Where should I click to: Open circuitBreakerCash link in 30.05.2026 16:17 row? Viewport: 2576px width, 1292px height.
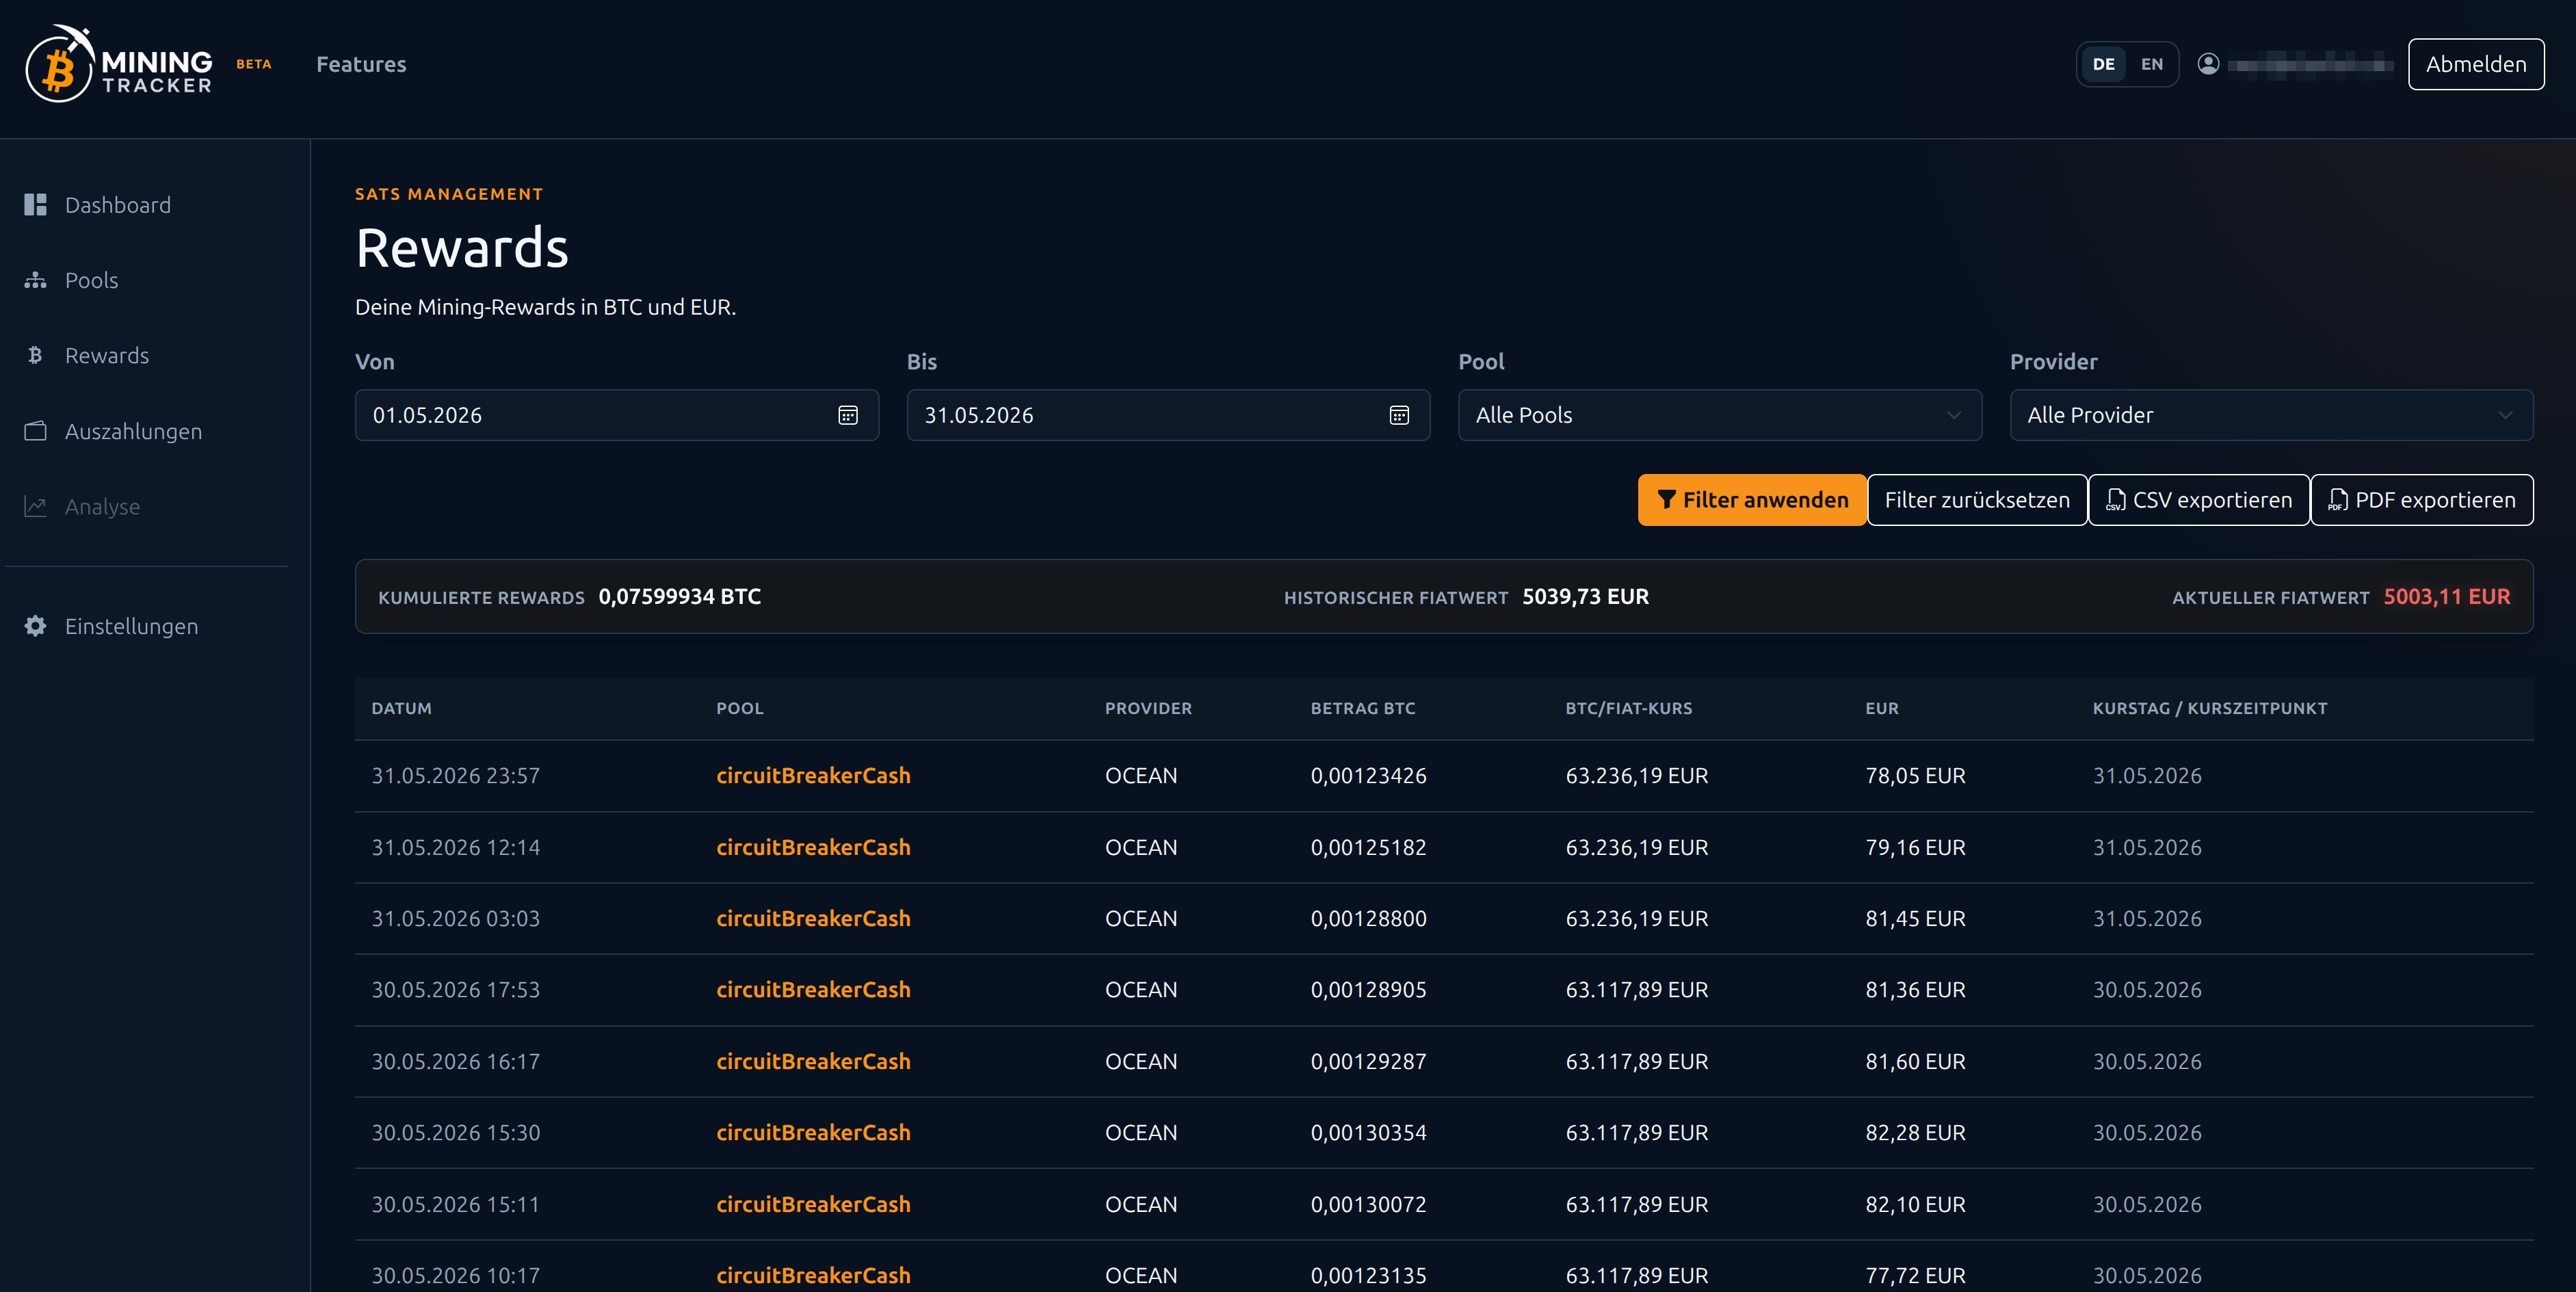pyautogui.click(x=813, y=1061)
